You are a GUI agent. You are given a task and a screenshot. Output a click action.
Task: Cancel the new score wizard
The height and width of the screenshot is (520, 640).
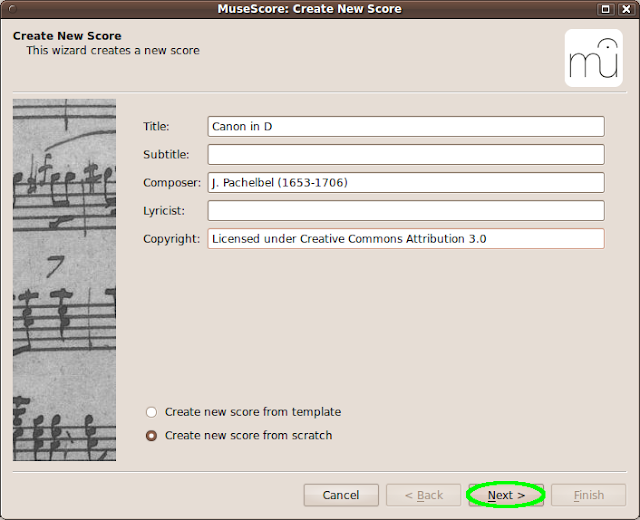pyautogui.click(x=341, y=495)
